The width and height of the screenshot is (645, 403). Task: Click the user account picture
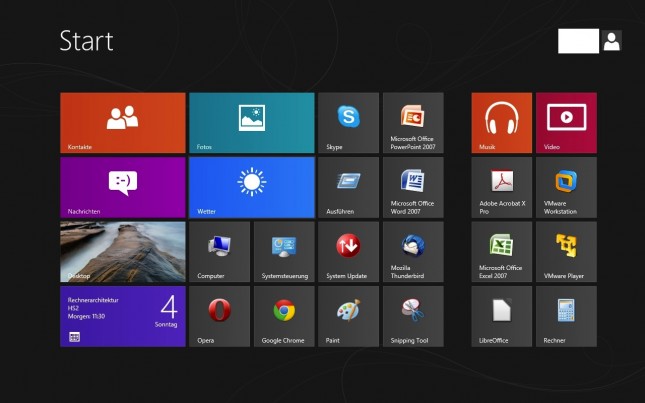[x=612, y=41]
